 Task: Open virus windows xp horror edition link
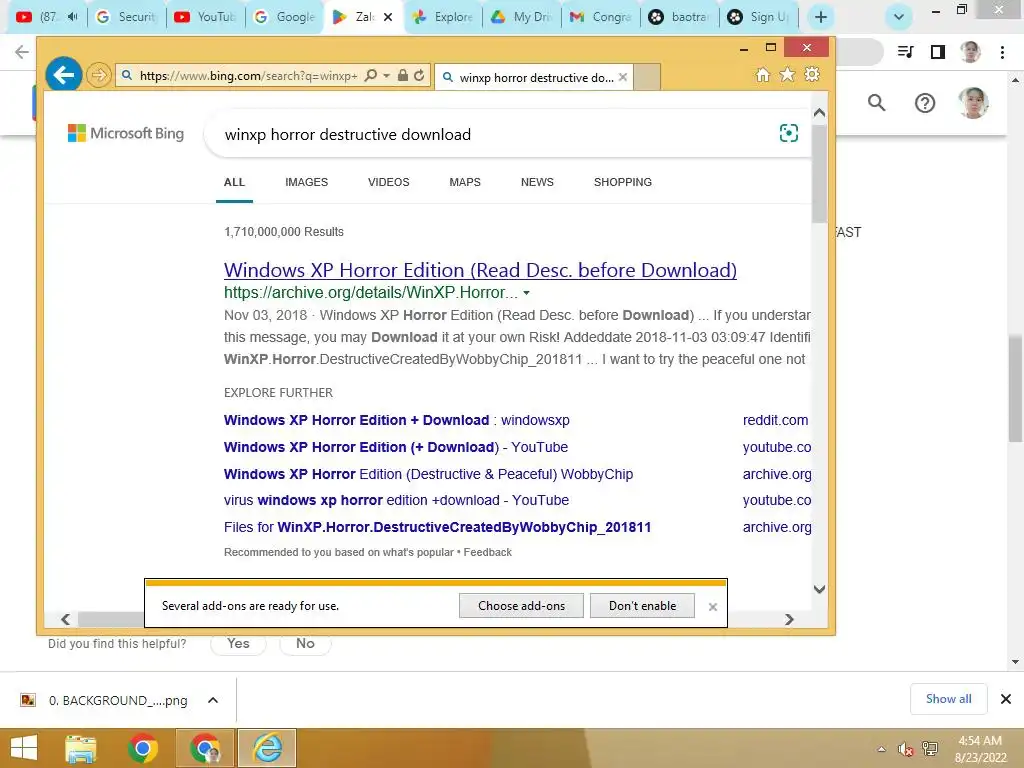[396, 500]
